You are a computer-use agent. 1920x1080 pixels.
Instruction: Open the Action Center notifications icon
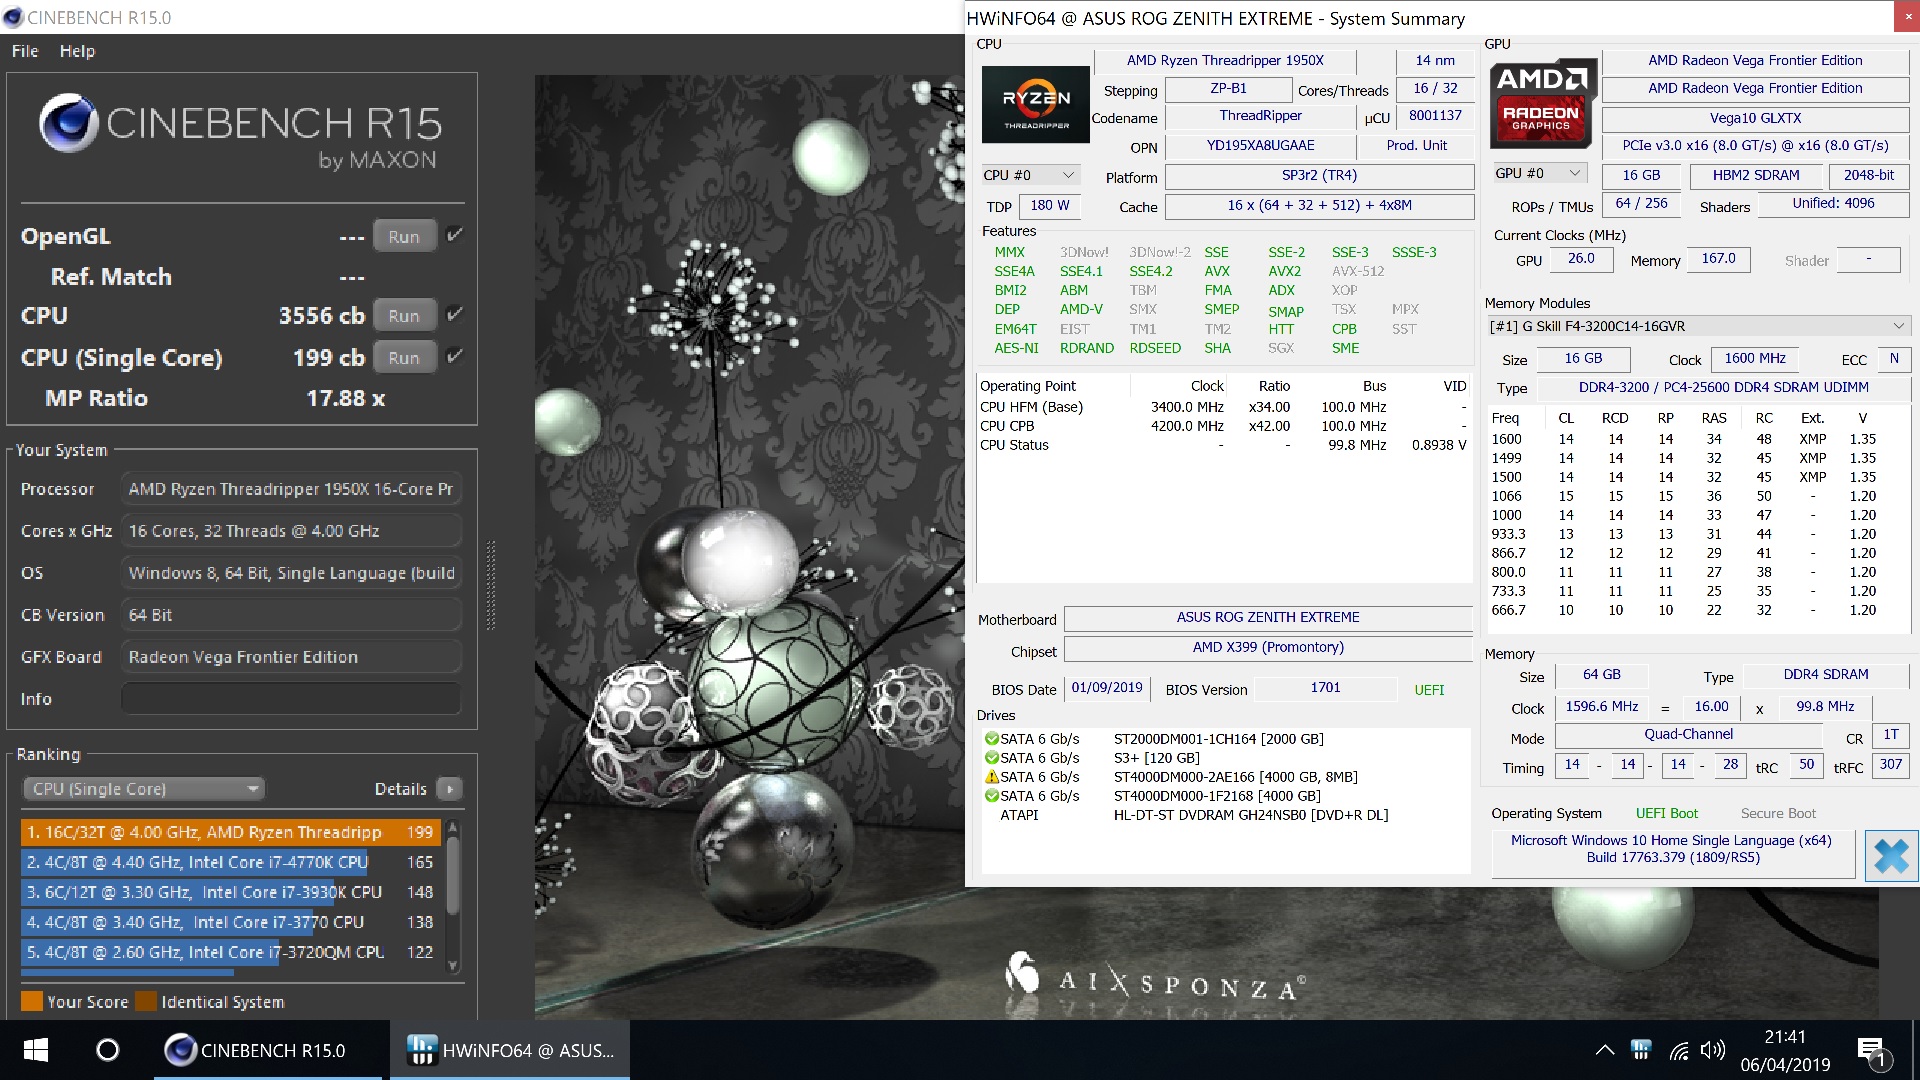click(1872, 1051)
